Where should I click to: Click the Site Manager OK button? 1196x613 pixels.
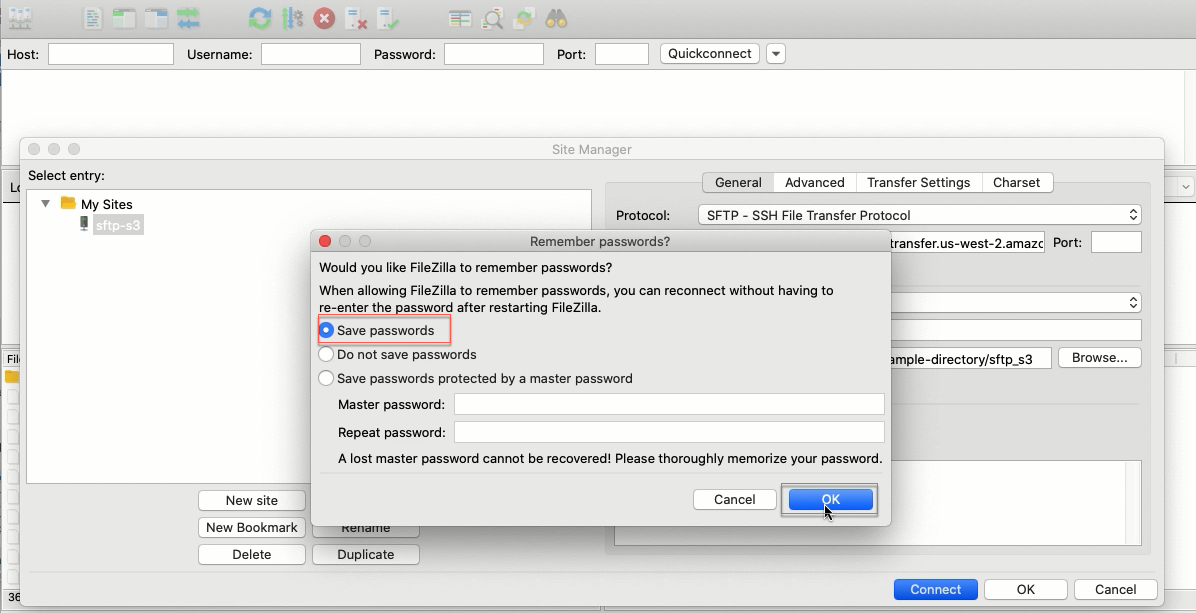[x=1025, y=589]
